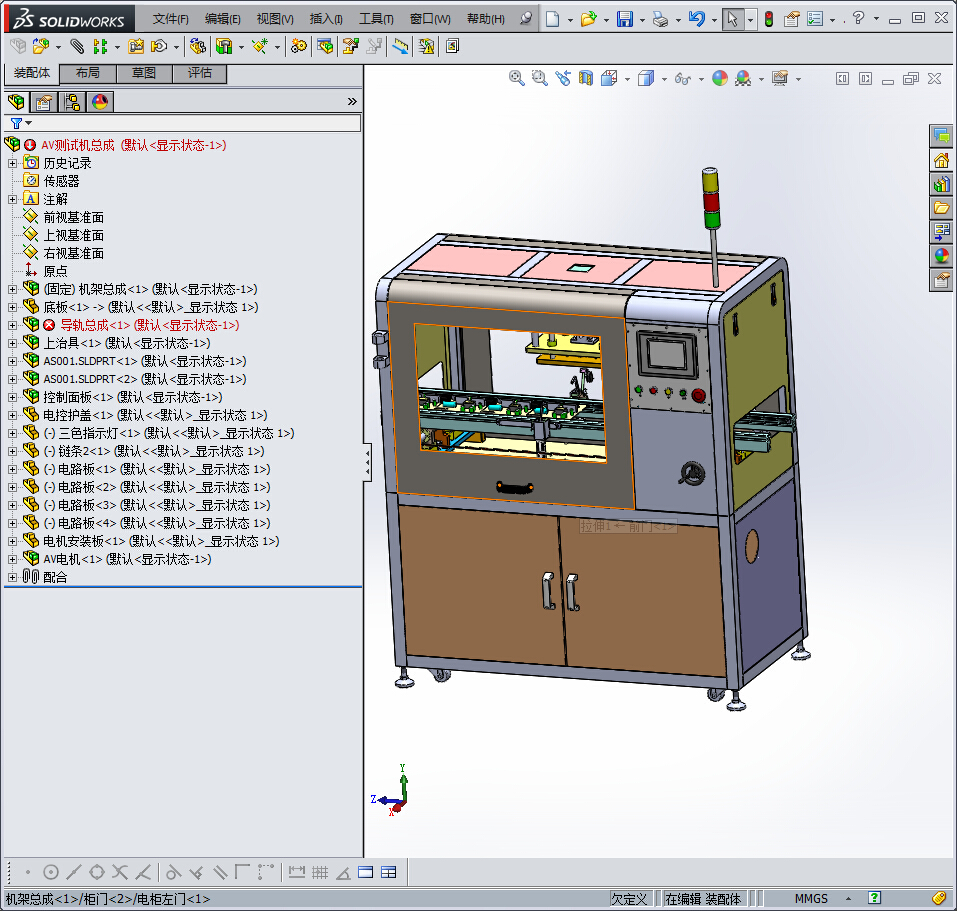Click the Edit Appearance color ball icon
This screenshot has width=957, height=911.
click(720, 78)
